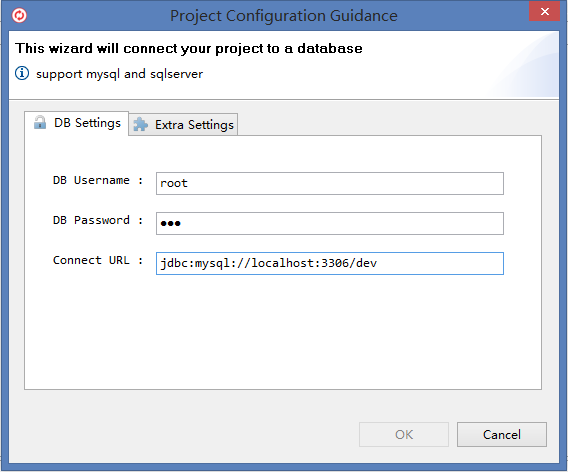Viewport: 568px width, 472px height.
Task: Click the "DB Password :" label
Action: [x=98, y=220]
